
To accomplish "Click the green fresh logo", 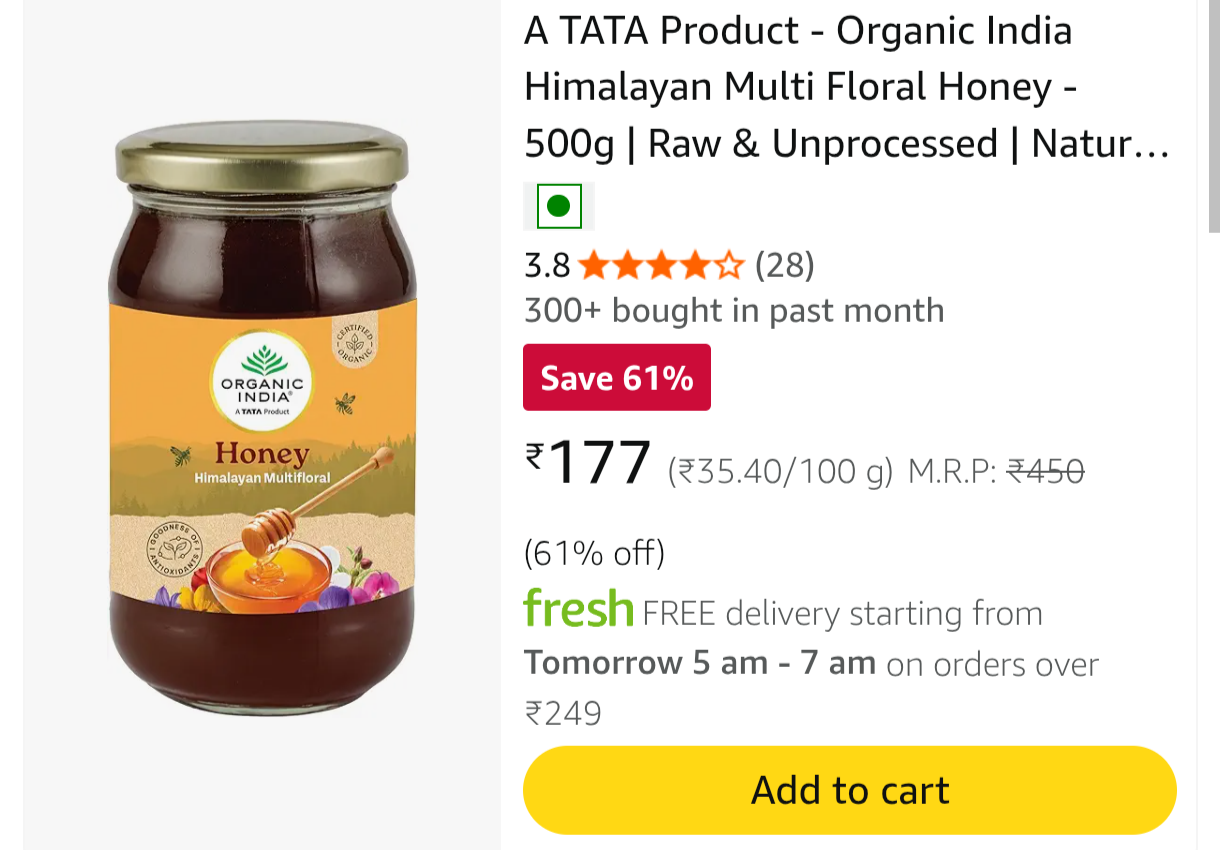I will click(579, 608).
